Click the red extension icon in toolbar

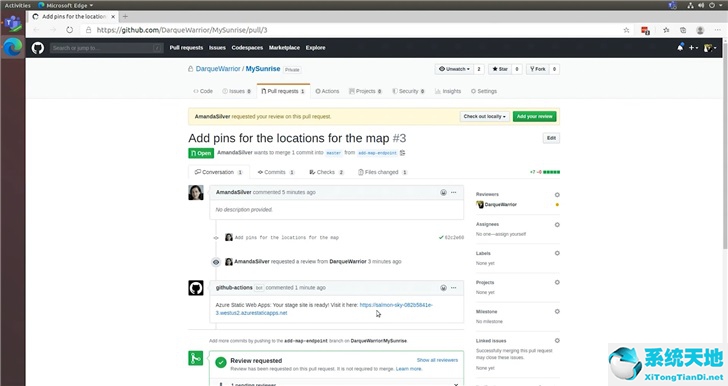645,31
